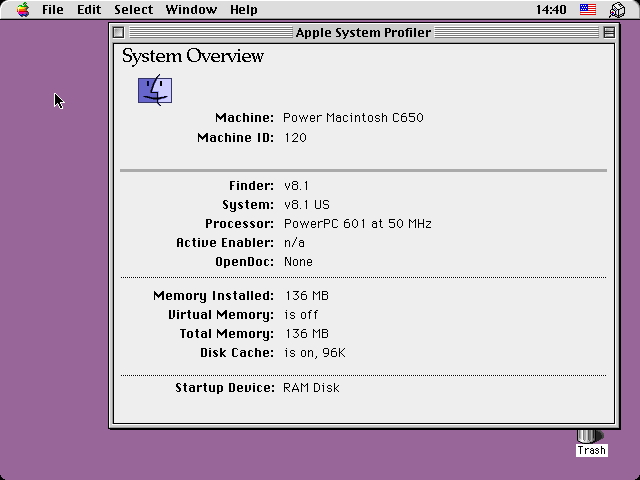Viewport: 640px width, 480px height.
Task: Click the 'Virtual Memory:' label
Action: (x=221, y=315)
